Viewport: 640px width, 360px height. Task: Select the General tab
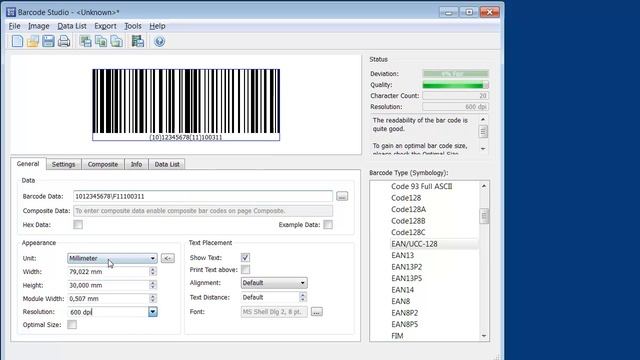pyautogui.click(x=28, y=164)
